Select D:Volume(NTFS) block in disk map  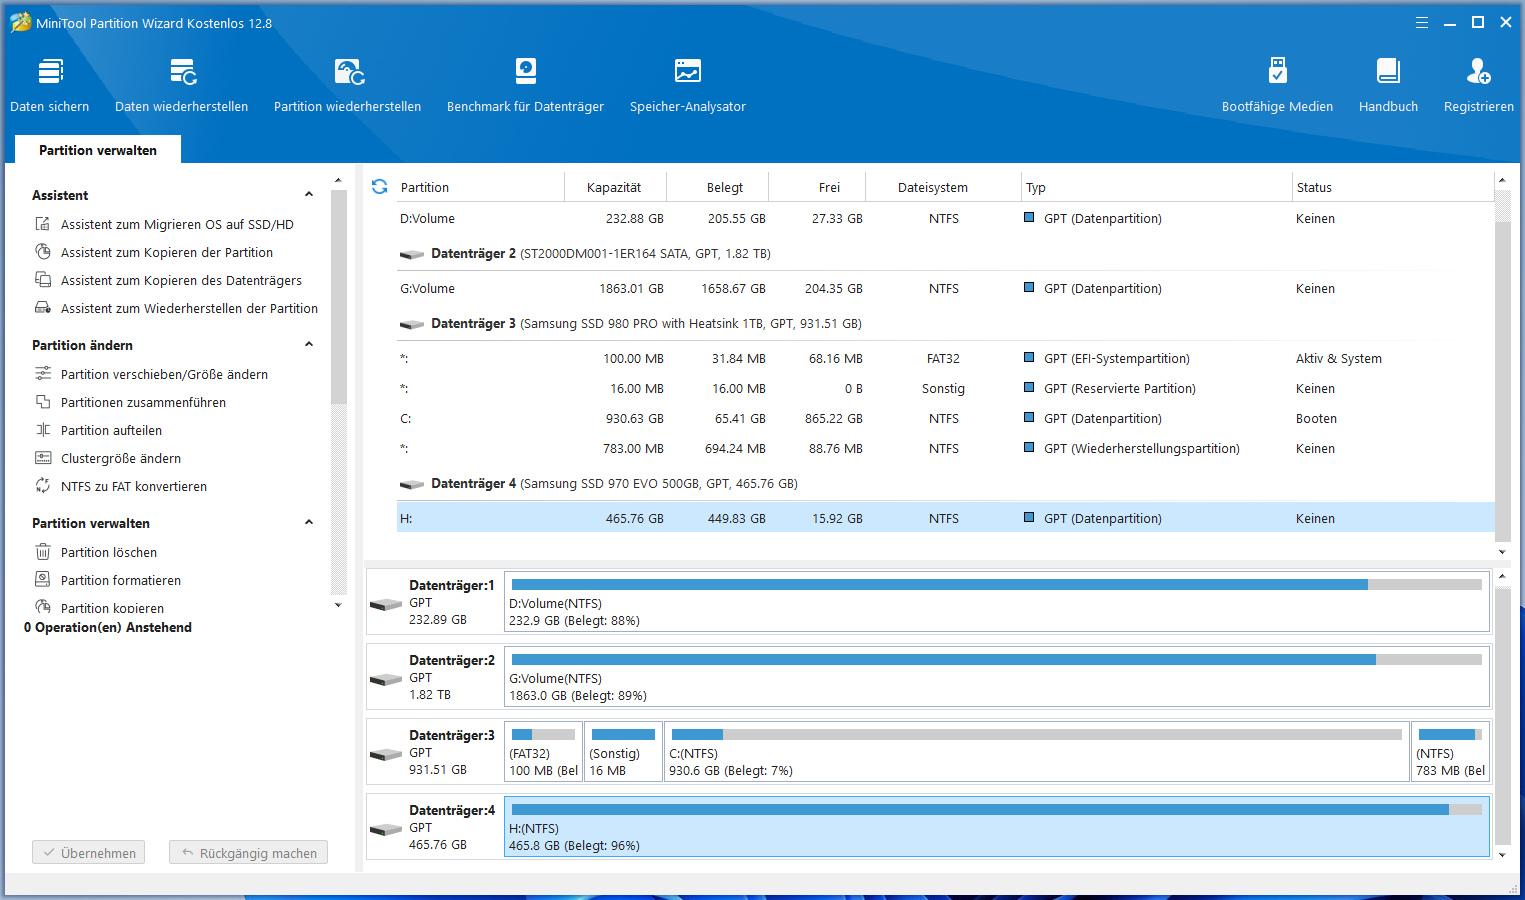coord(997,601)
